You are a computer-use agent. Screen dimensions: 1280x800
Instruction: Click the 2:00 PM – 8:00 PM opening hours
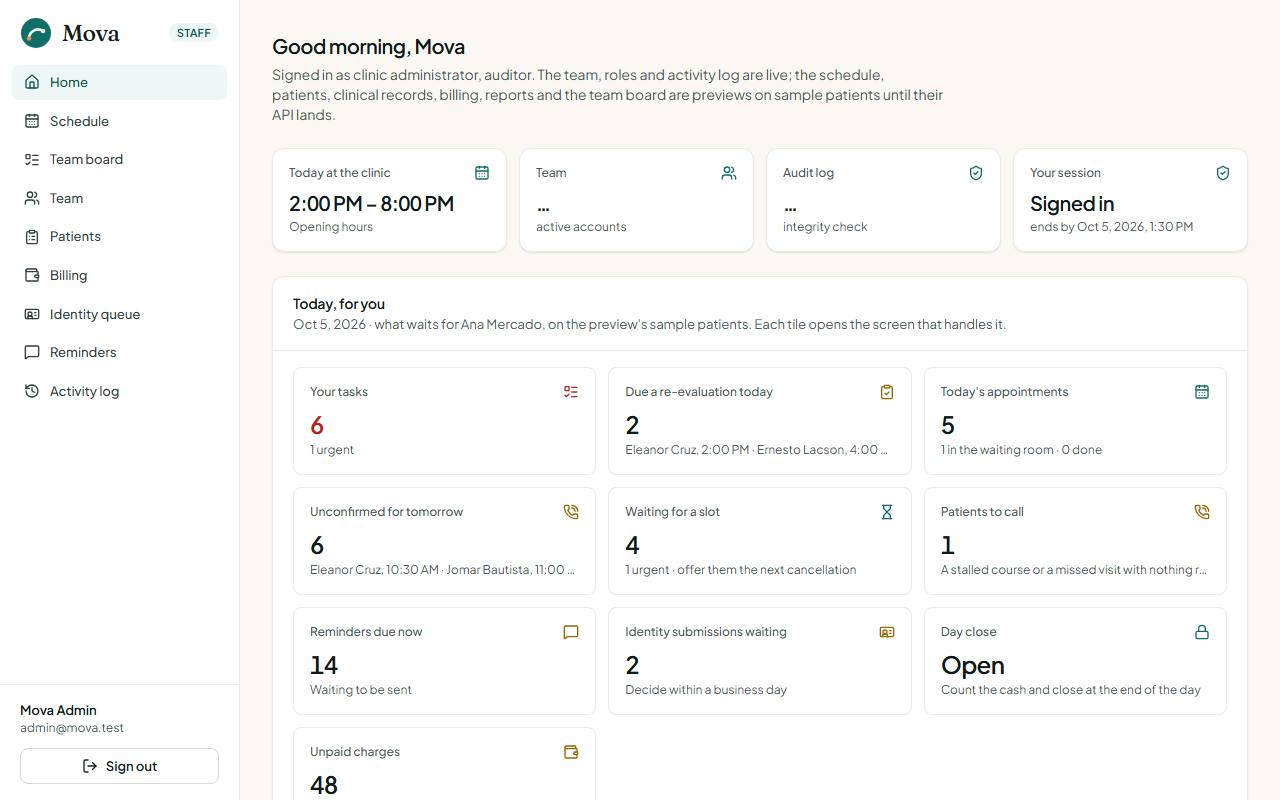click(x=371, y=204)
